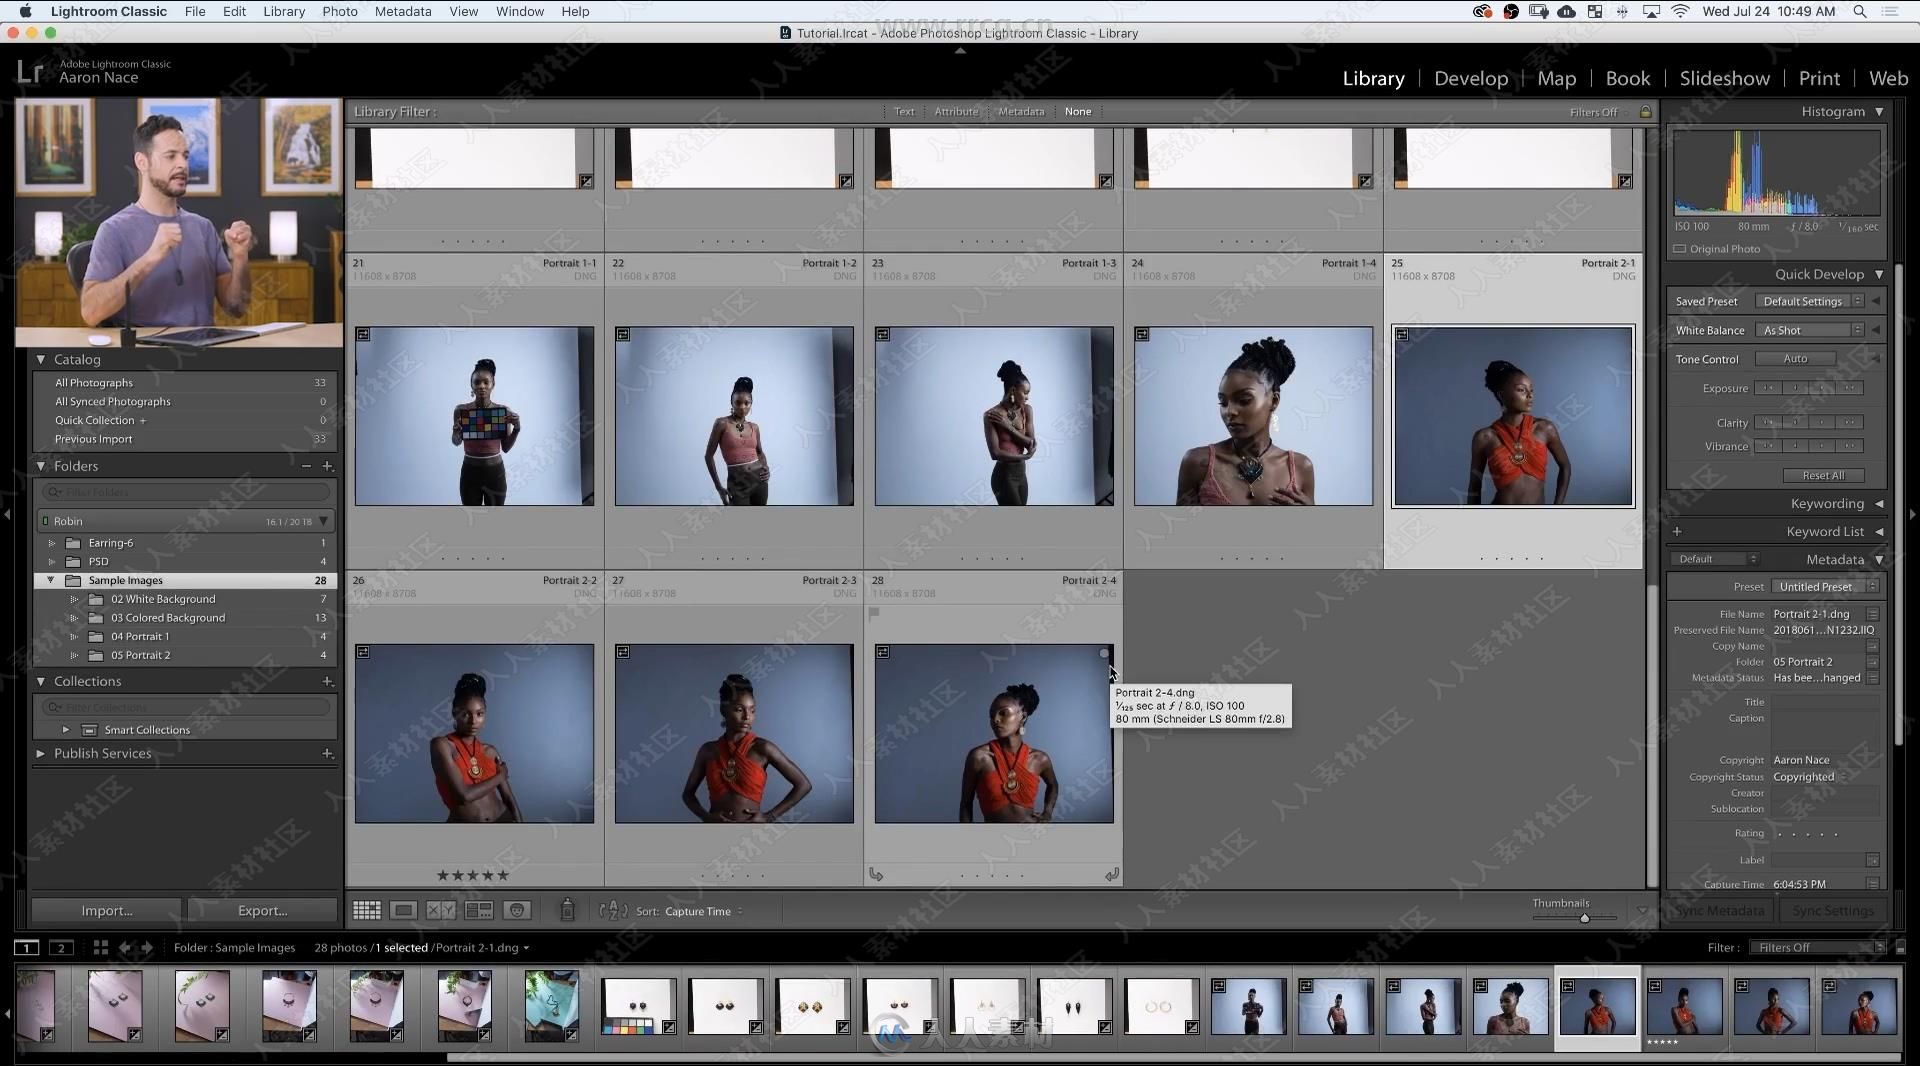Screen dimensions: 1920x1066
Task: Click the Apple menu logo
Action: pos(25,11)
